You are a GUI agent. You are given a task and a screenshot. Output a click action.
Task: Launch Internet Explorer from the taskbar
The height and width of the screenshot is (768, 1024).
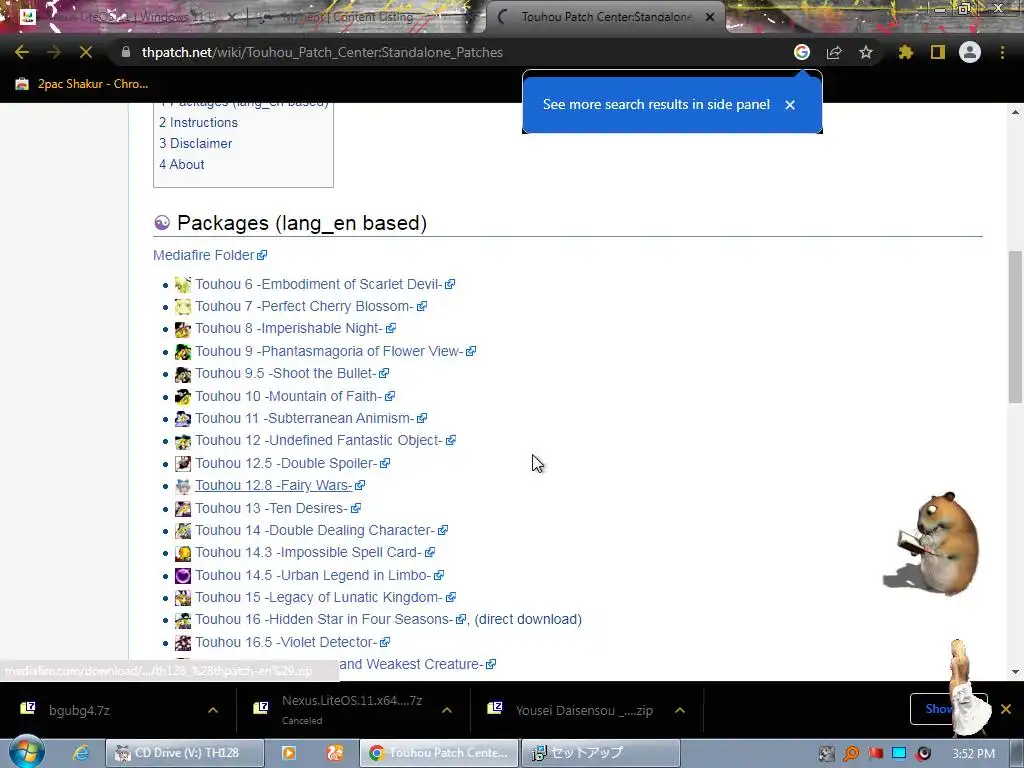(x=80, y=753)
